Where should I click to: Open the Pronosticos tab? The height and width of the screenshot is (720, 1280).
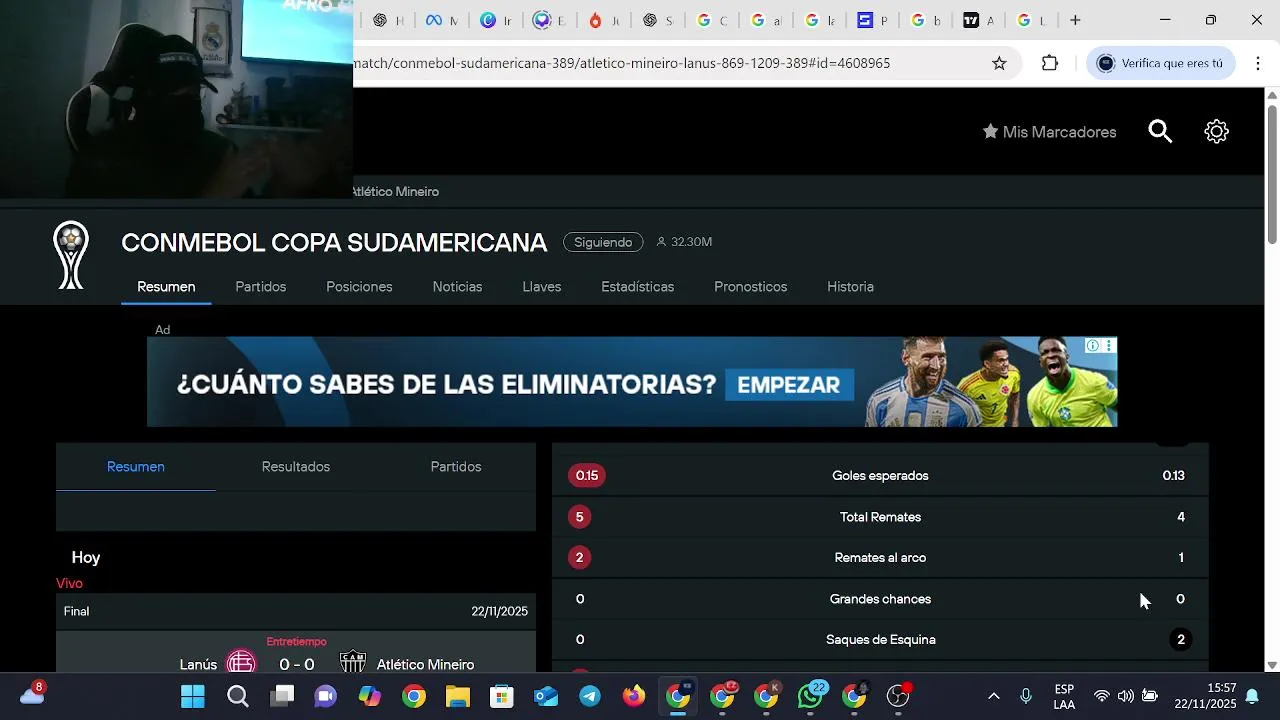tap(750, 287)
